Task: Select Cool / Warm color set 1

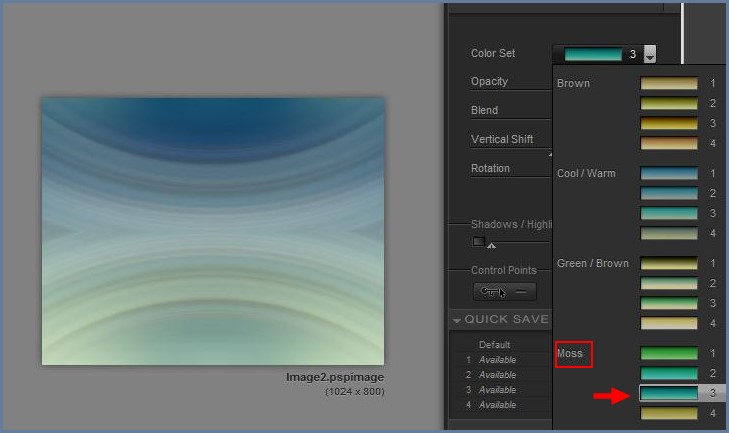Action: [x=669, y=174]
